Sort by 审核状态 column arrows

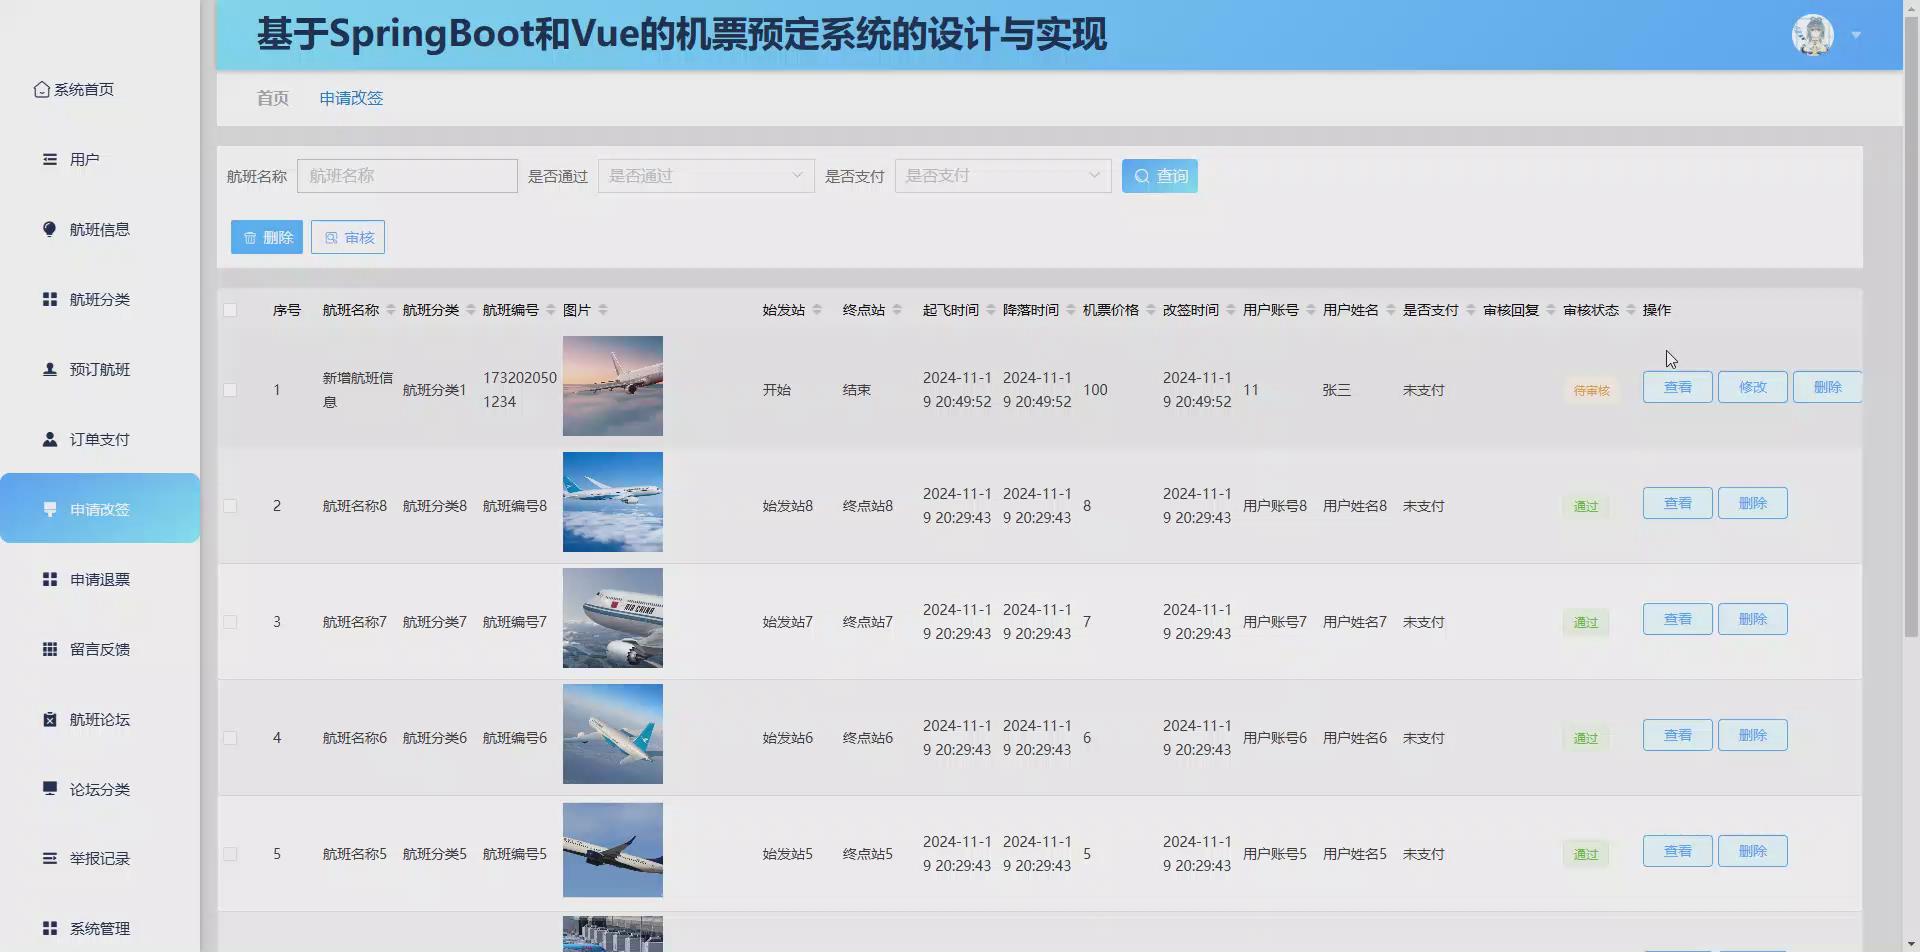1631,310
